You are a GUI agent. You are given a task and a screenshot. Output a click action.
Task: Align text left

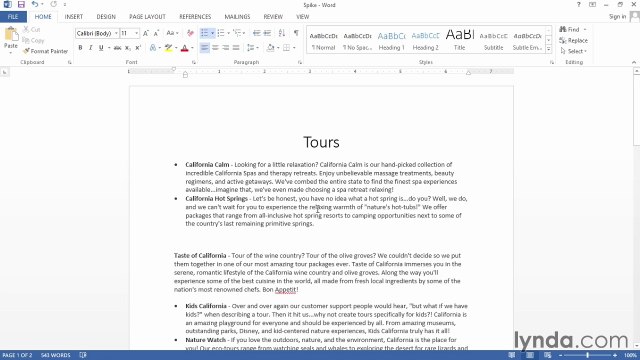tap(204, 48)
